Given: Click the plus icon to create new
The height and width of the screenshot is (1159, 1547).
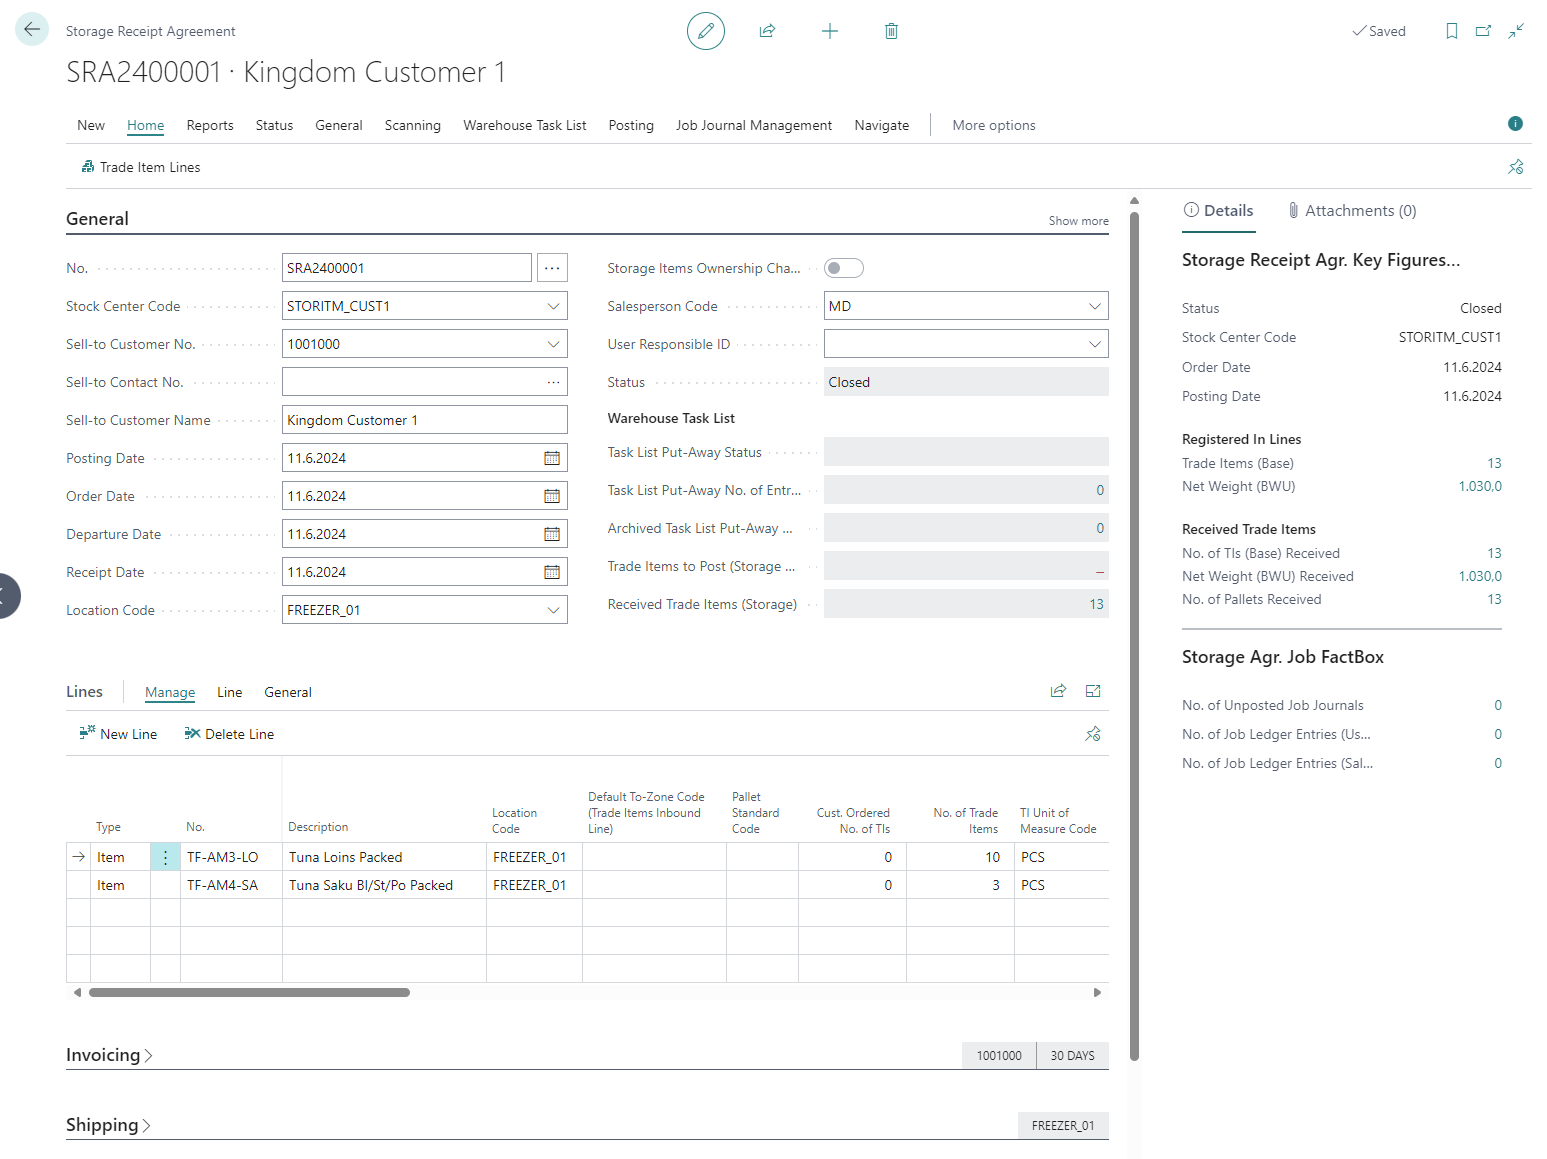Looking at the screenshot, I should tap(829, 31).
